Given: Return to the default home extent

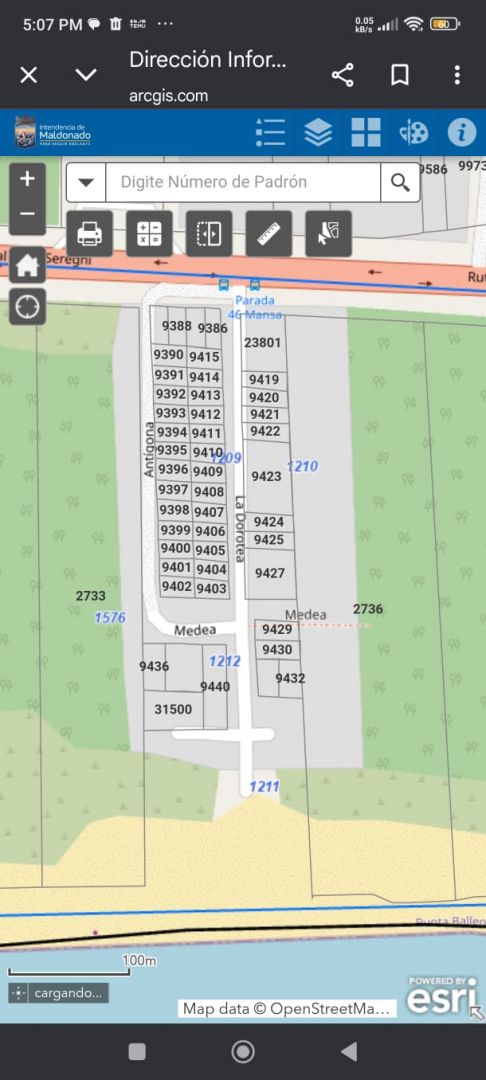Looking at the screenshot, I should click(x=28, y=265).
